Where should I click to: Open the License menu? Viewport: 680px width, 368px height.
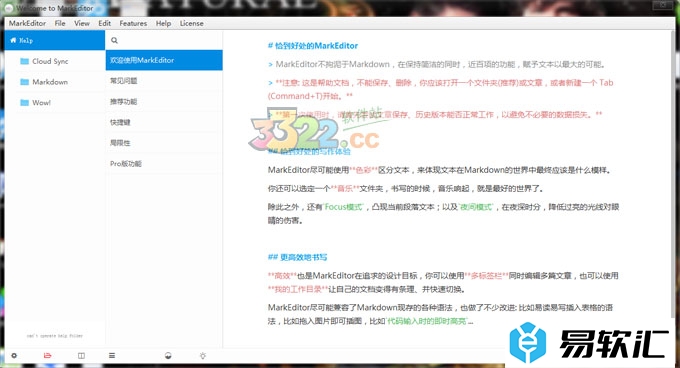191,23
